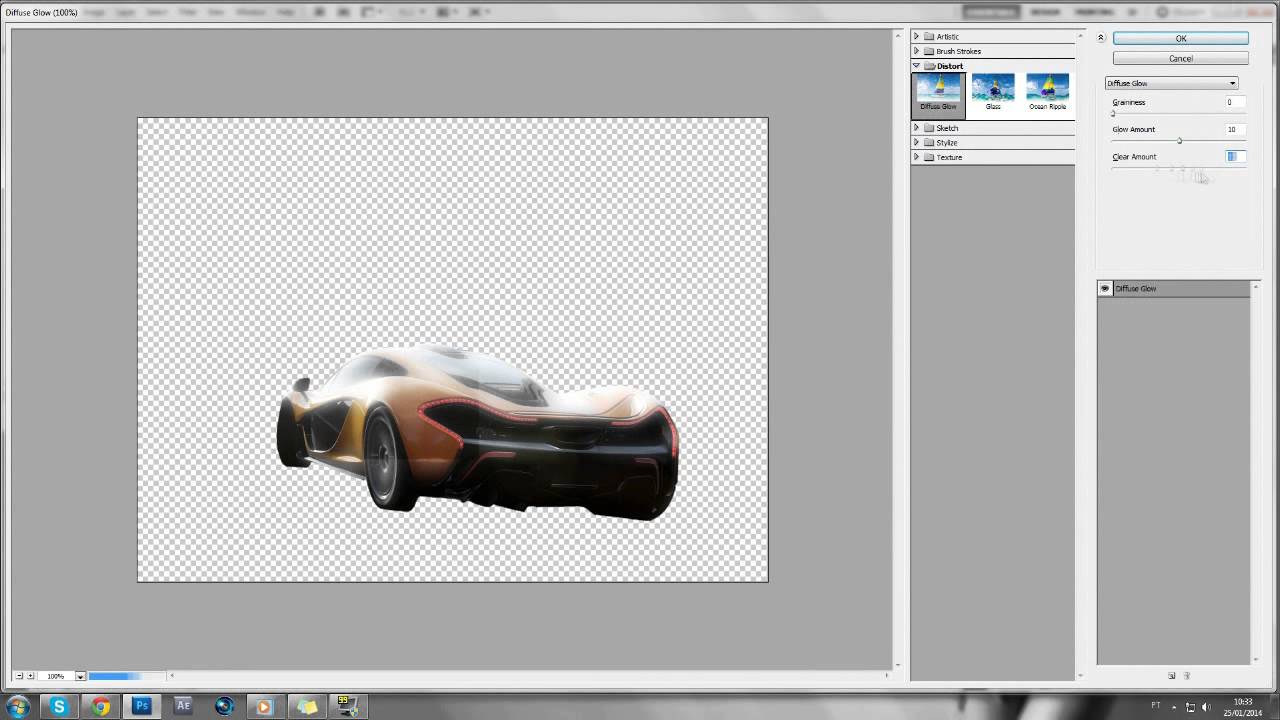Expand the Brush Strokes filter folder
This screenshot has height=720, width=1280.
point(916,51)
